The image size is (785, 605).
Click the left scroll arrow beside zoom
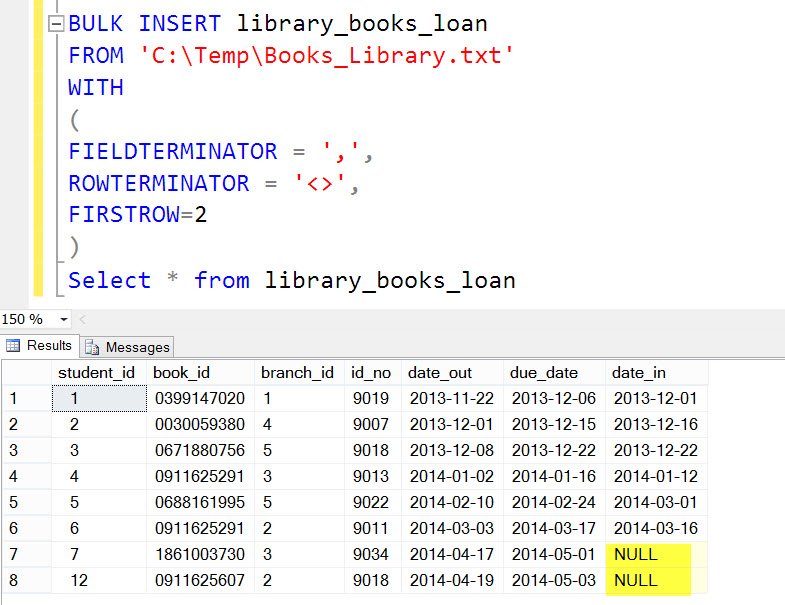(x=83, y=319)
